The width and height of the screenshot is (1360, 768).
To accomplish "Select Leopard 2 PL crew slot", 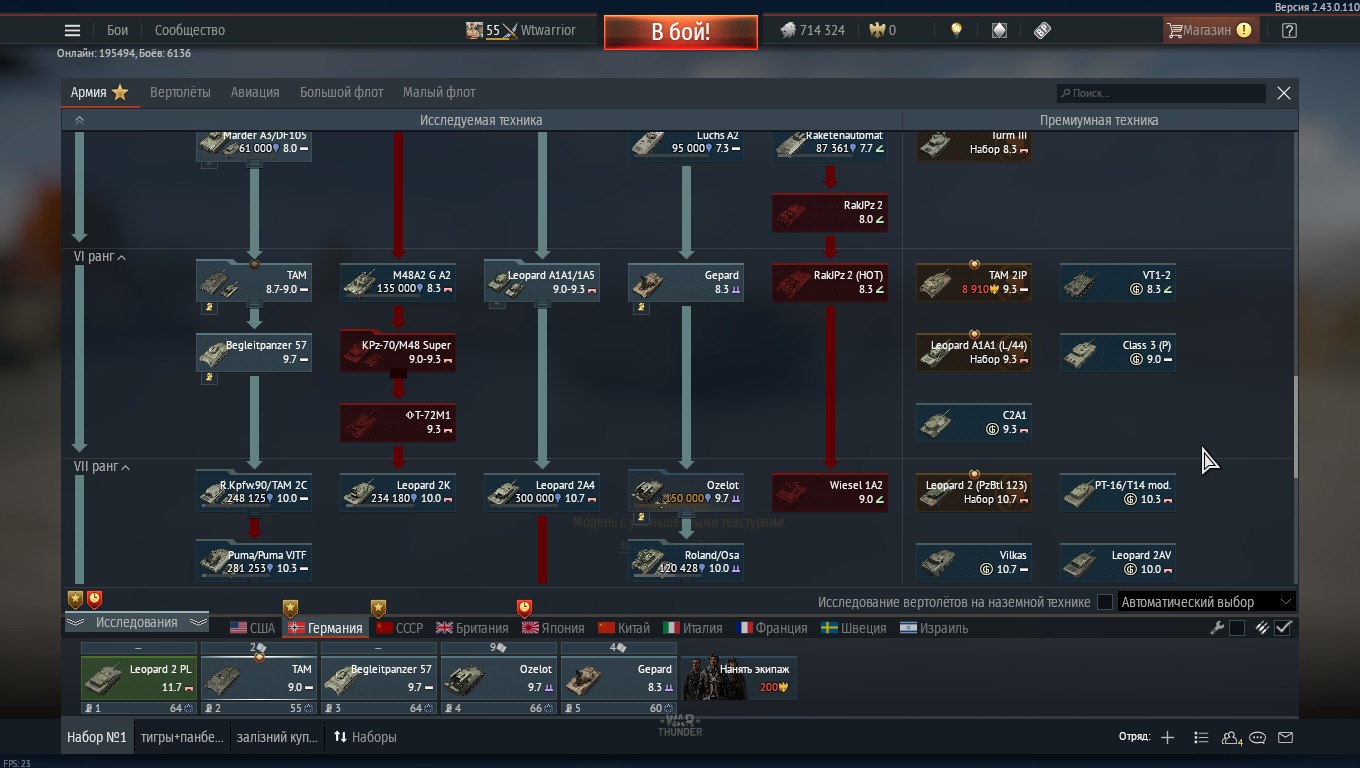I will point(139,678).
